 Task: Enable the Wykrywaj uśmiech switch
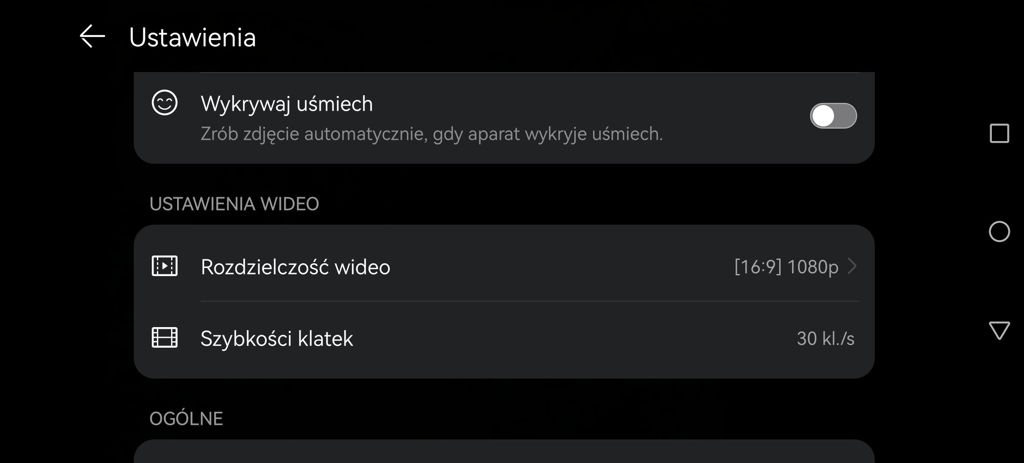pyautogui.click(x=833, y=116)
